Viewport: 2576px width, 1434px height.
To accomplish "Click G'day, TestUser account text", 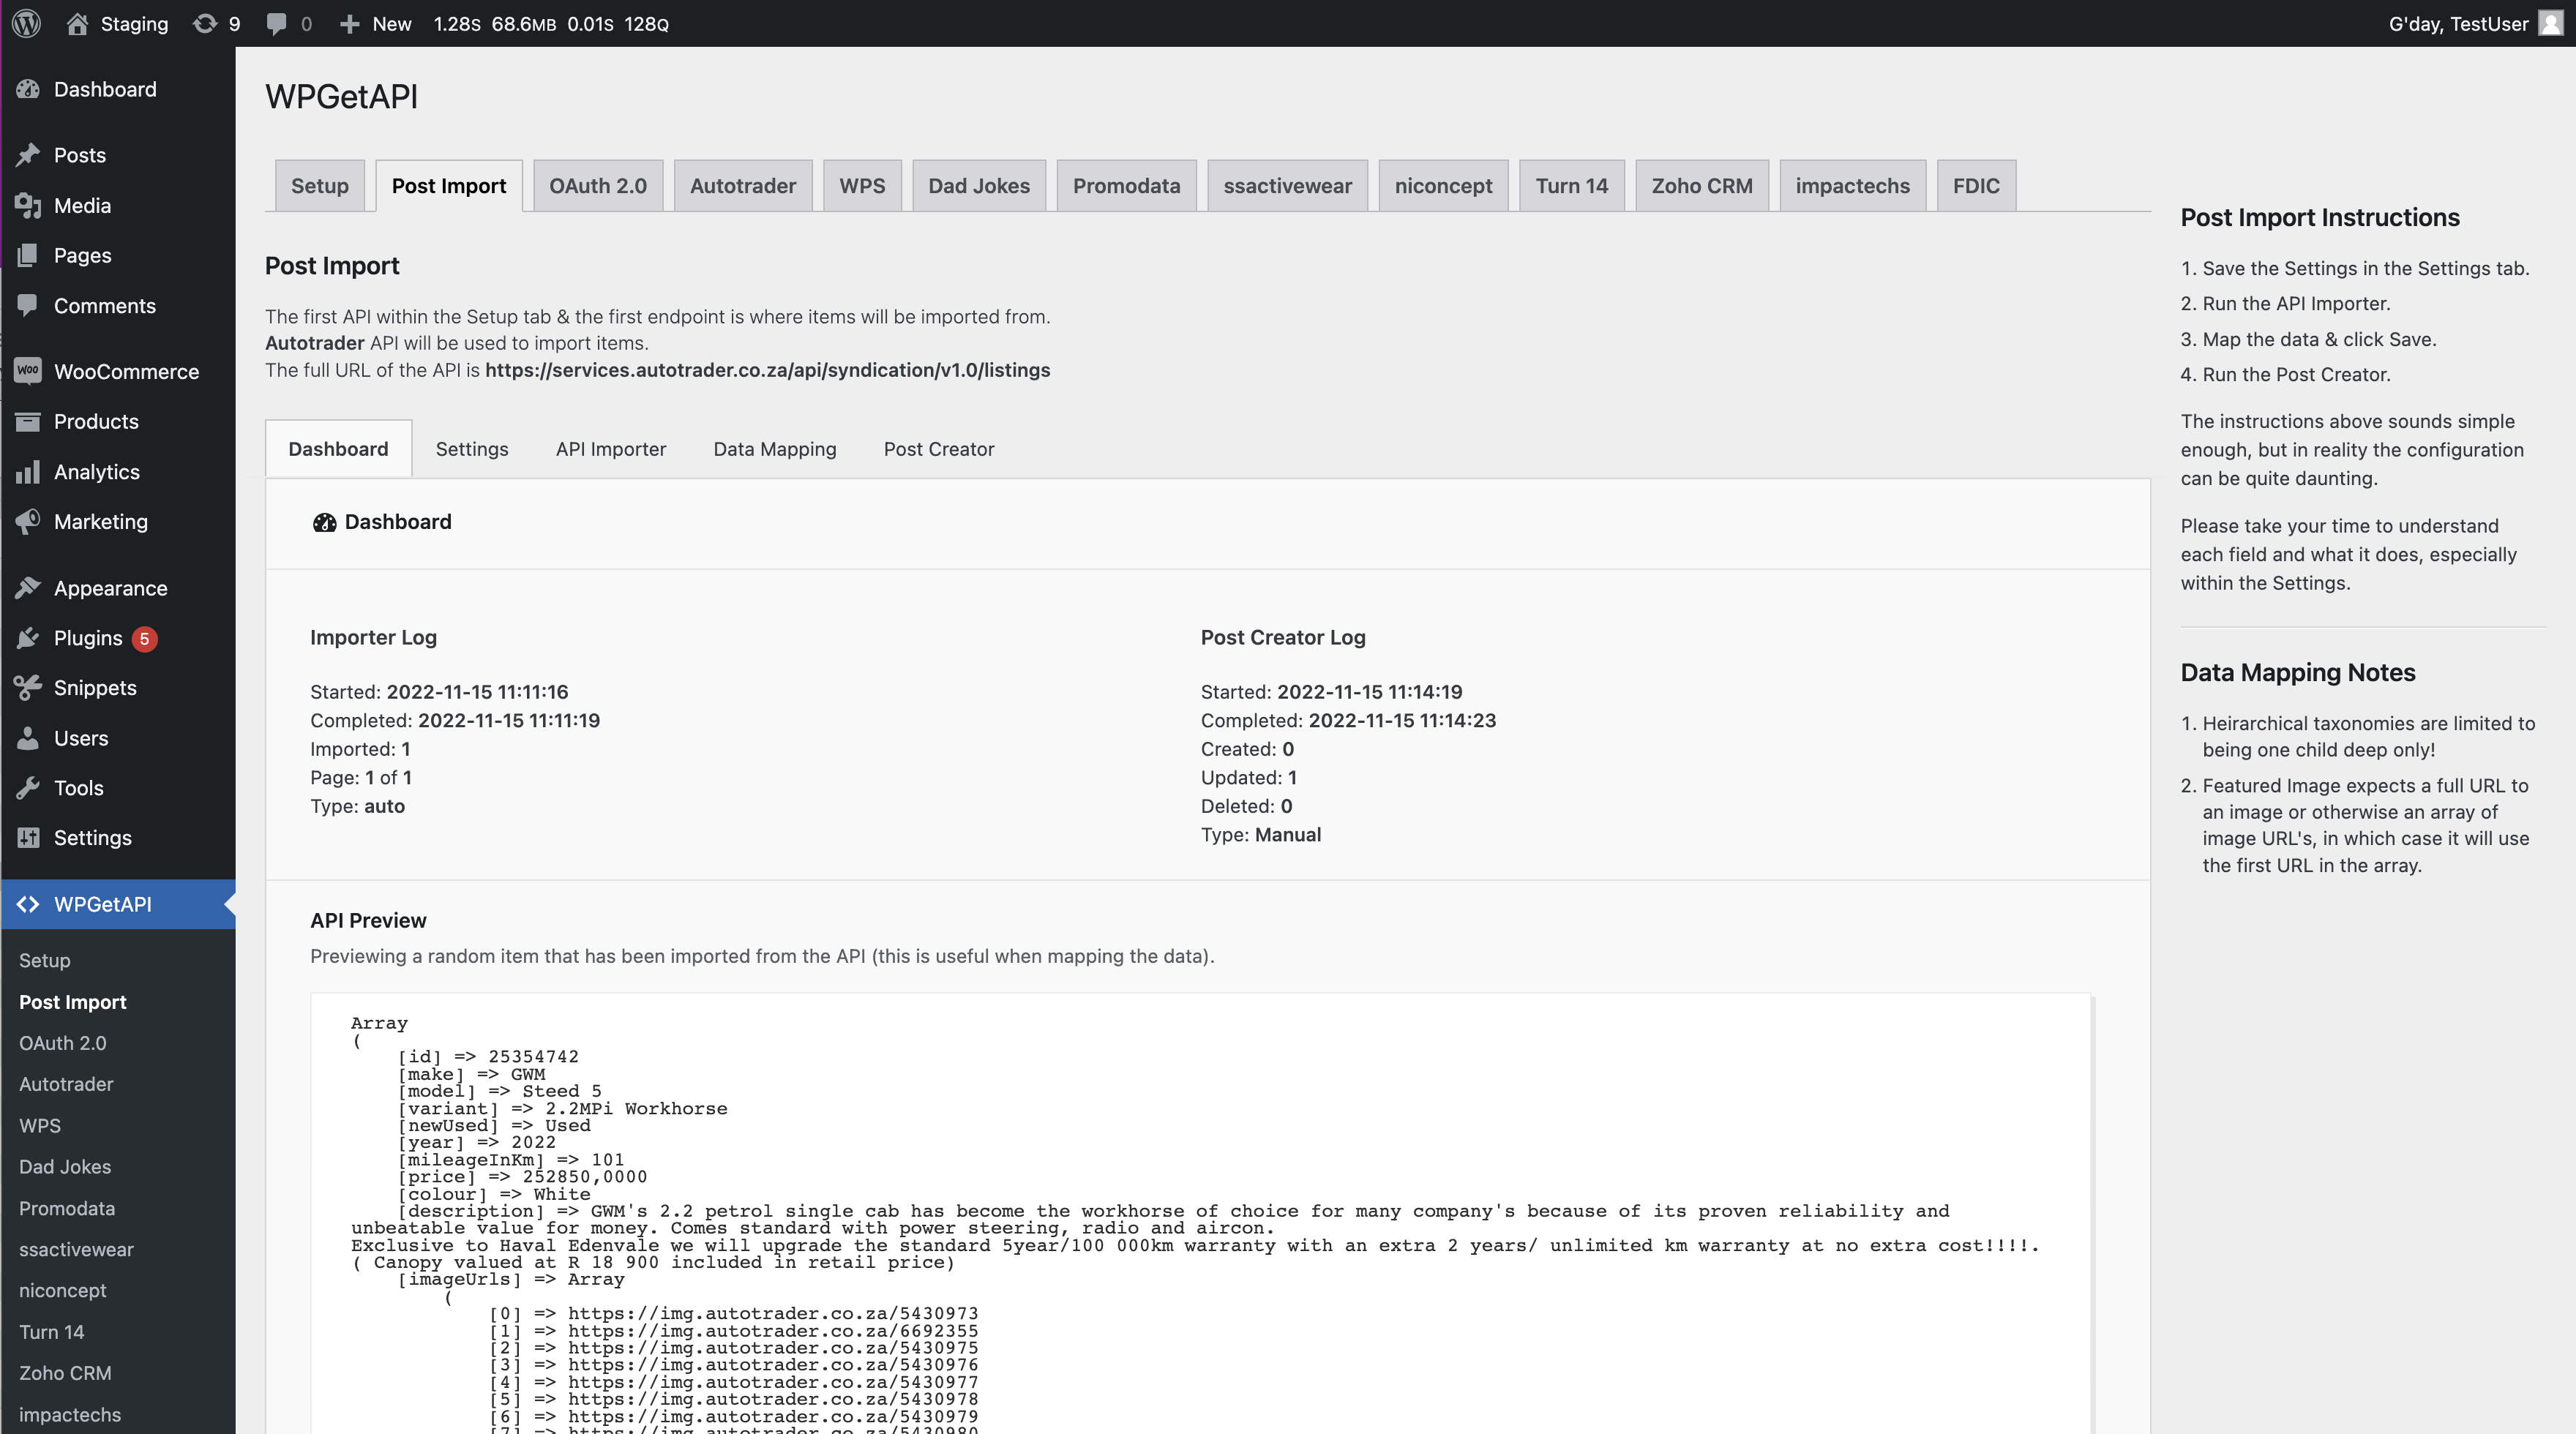I will click(2459, 23).
